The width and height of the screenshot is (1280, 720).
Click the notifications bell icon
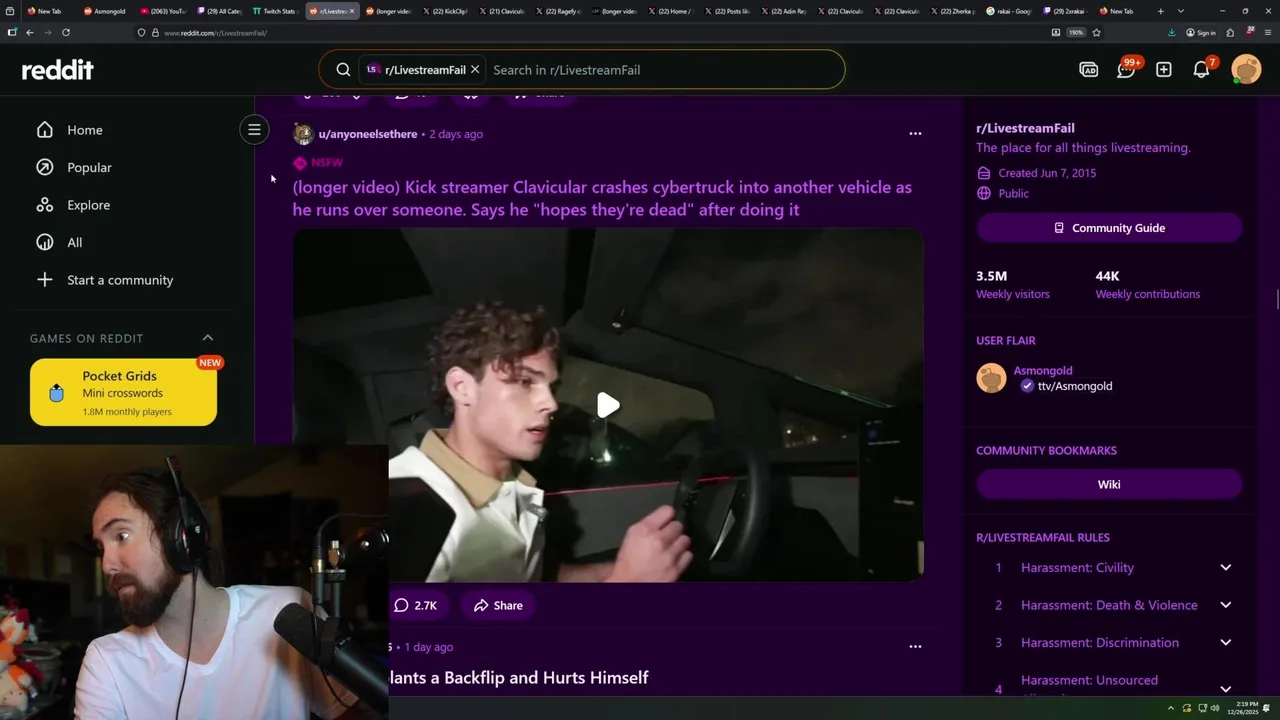[x=1201, y=70]
